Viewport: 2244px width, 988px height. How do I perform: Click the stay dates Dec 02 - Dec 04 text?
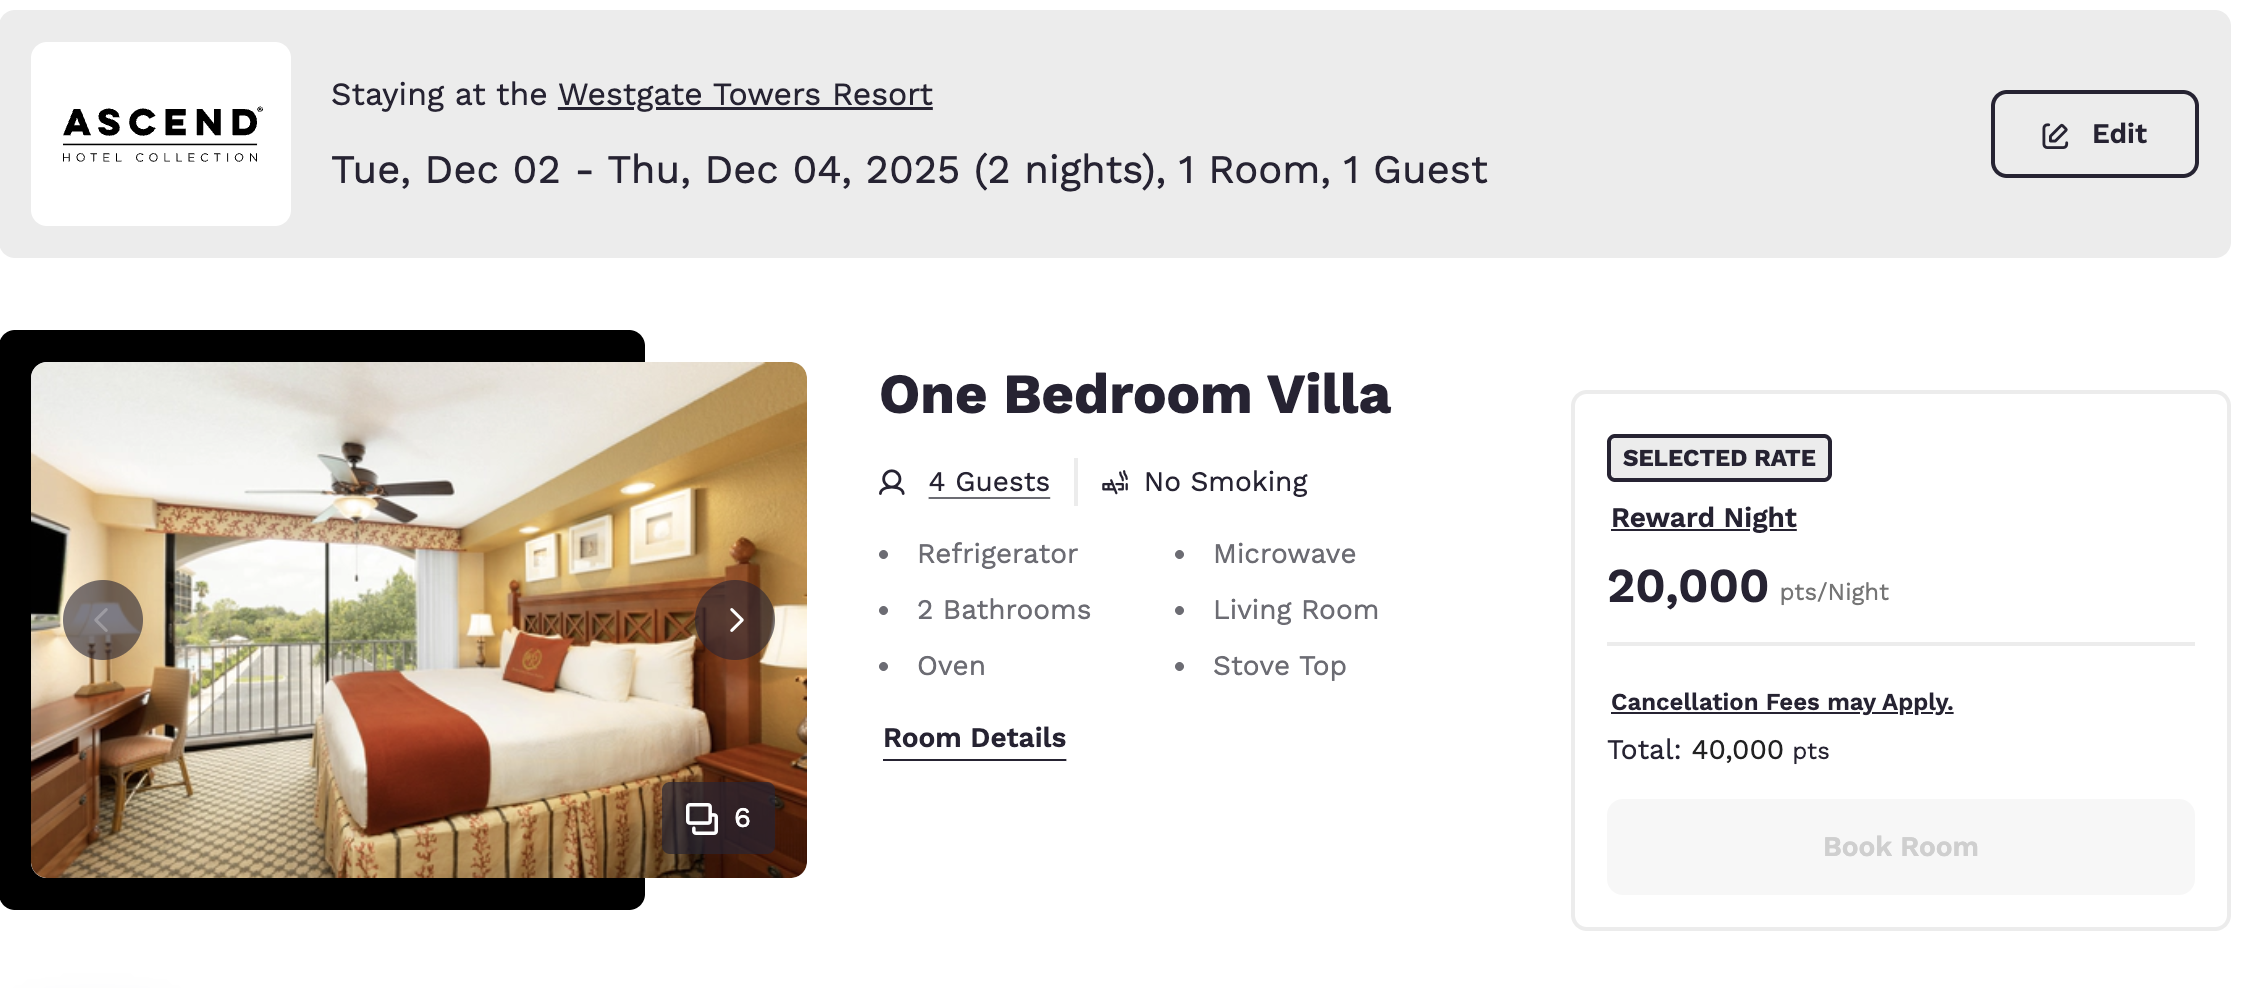(x=908, y=169)
